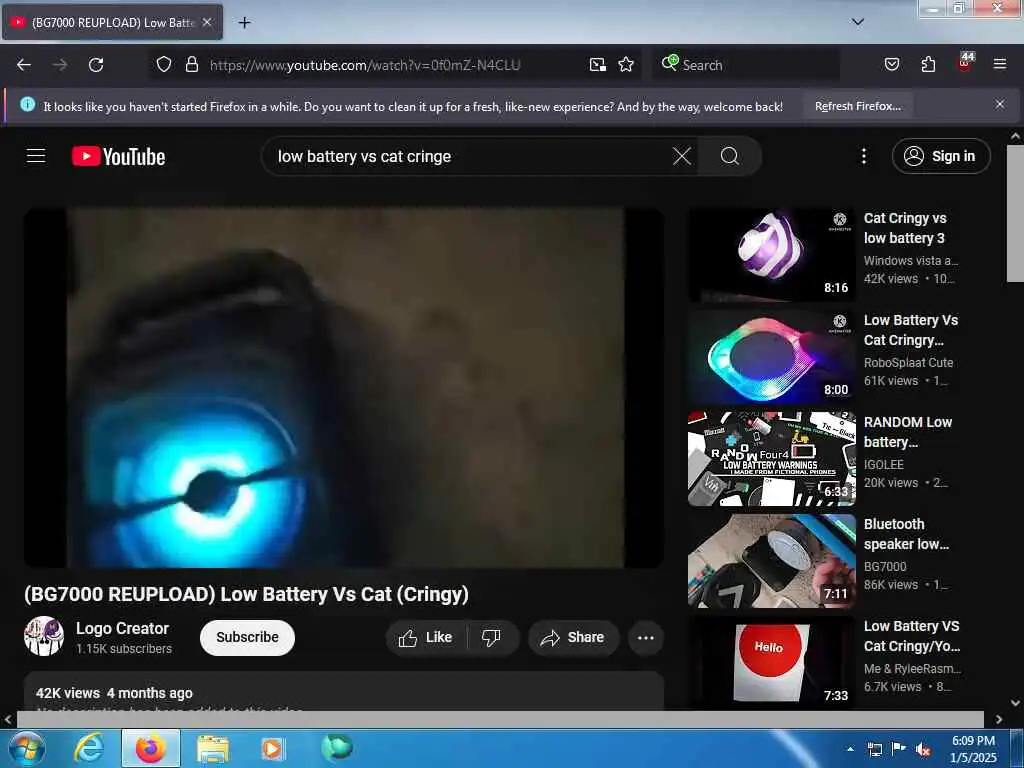1024x768 pixels.
Task: Click the vertical scrollbar down arrow
Action: click(x=1015, y=703)
